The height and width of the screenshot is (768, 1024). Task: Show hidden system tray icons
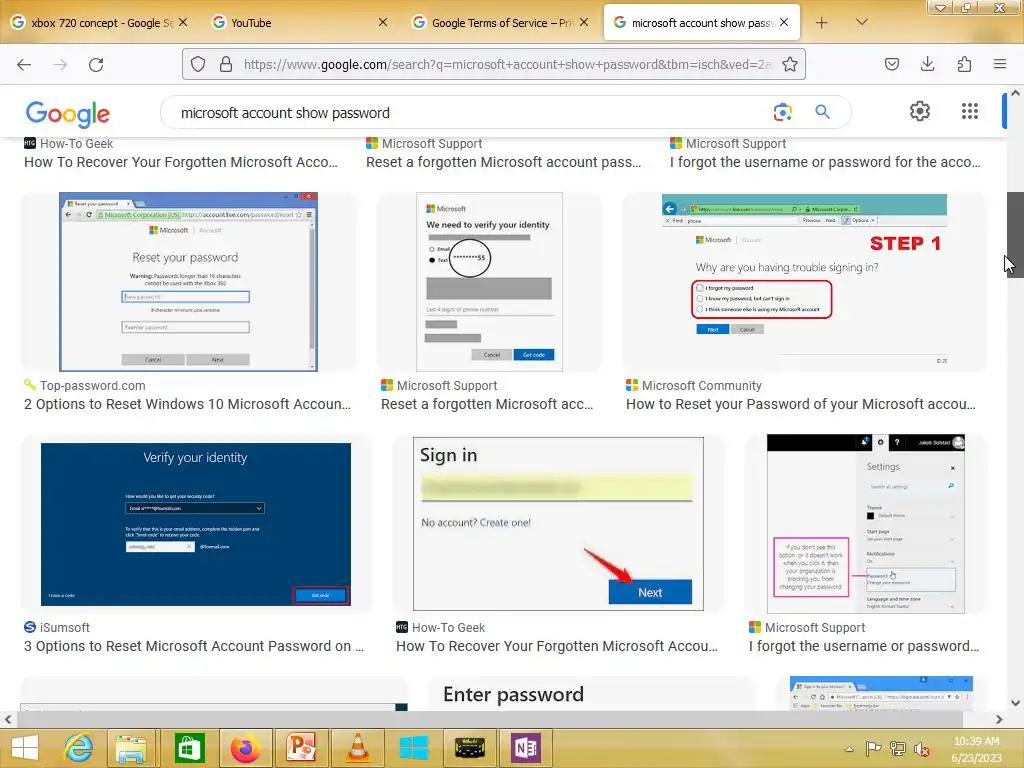point(849,750)
